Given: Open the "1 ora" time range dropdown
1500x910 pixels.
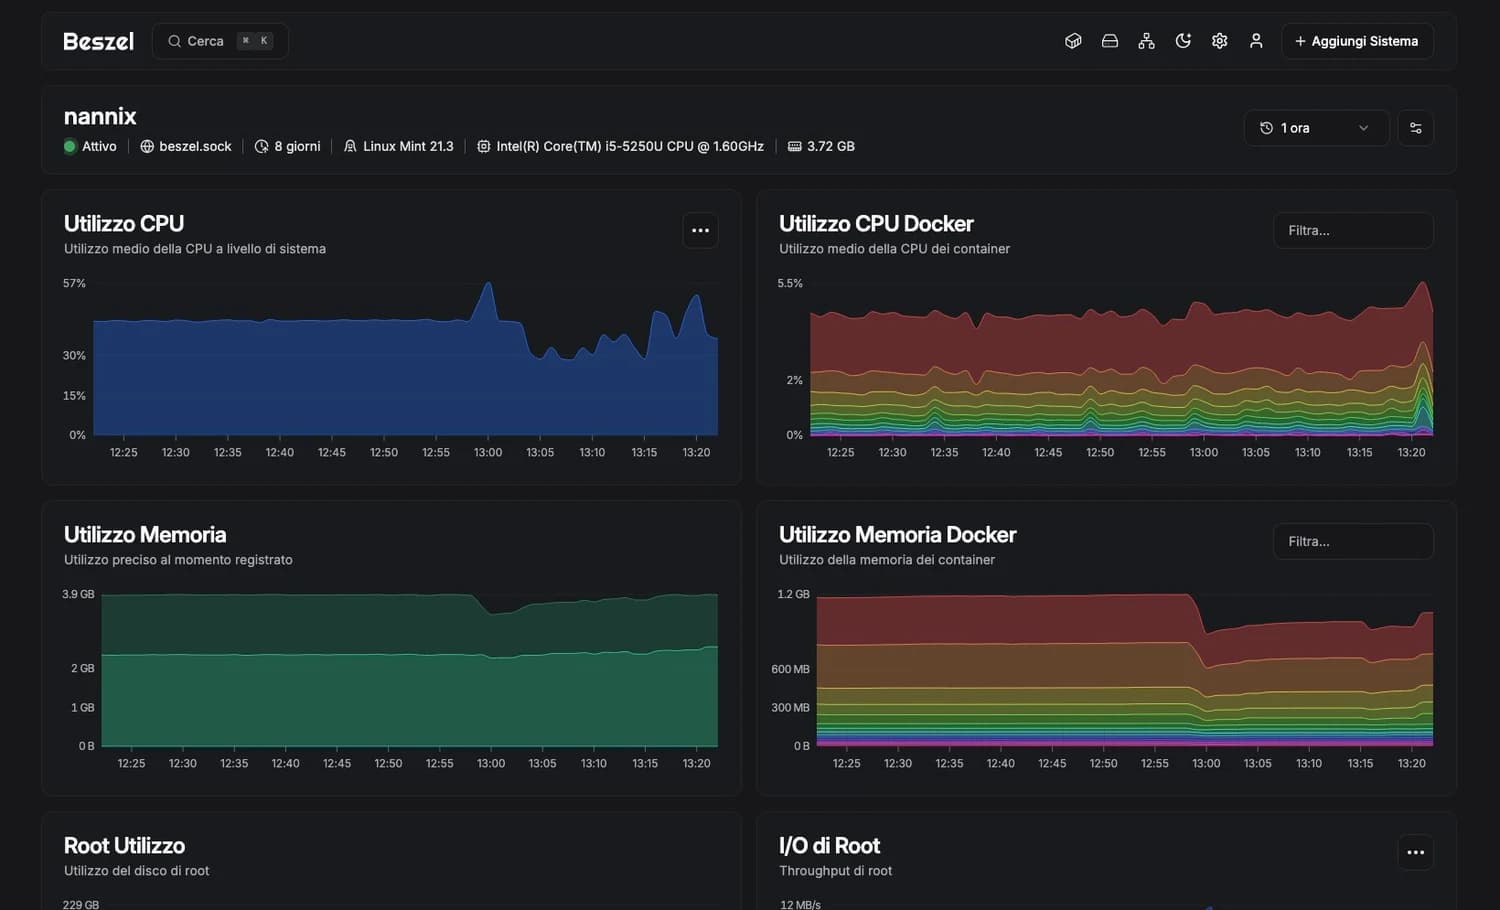Looking at the screenshot, I should coord(1316,128).
